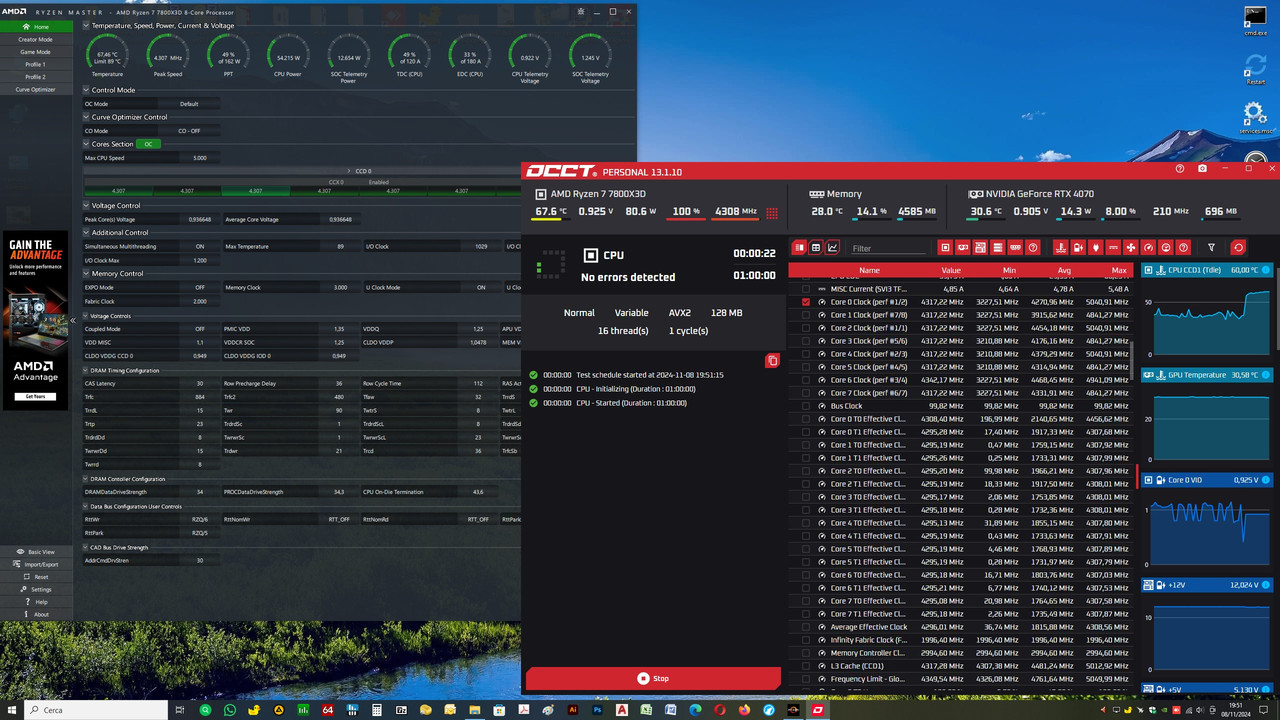1280x720 pixels.
Task: Switch OCCT monitoring to table view icon
Action: pos(816,247)
